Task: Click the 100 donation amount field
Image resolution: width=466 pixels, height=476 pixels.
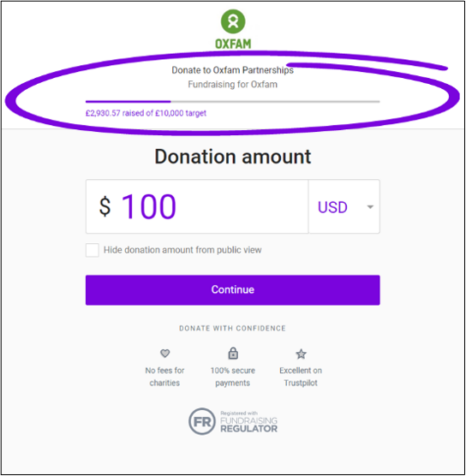Action: [x=197, y=207]
